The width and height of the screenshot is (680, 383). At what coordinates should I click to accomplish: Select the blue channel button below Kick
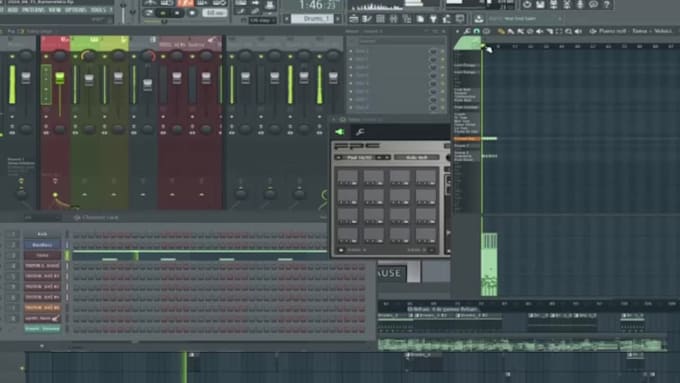click(x=42, y=245)
